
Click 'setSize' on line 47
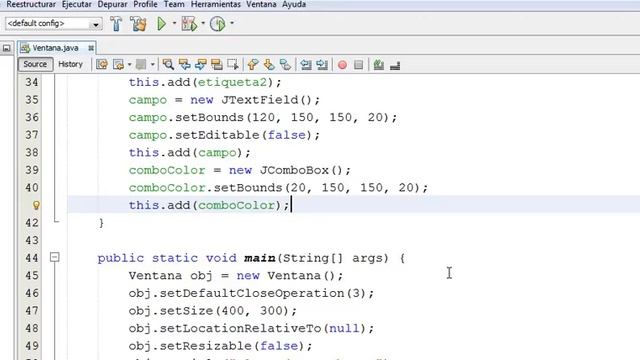pyautogui.click(x=187, y=311)
